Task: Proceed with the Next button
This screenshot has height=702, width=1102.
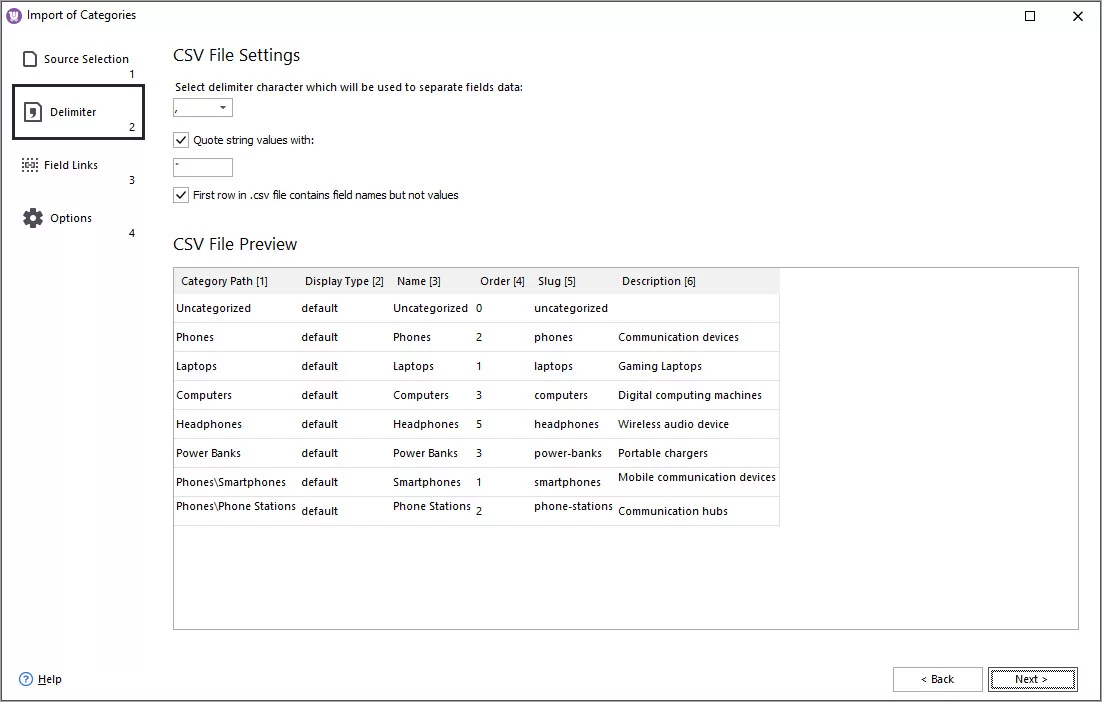Action: (1032, 679)
